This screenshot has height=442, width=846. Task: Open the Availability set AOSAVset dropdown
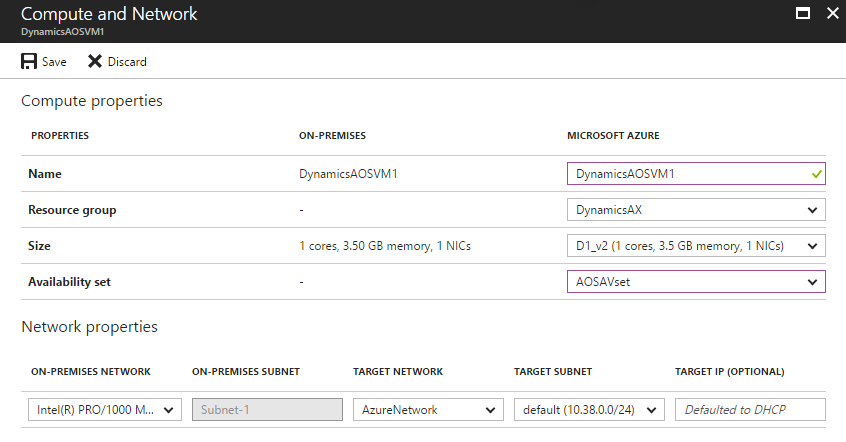[696, 282]
